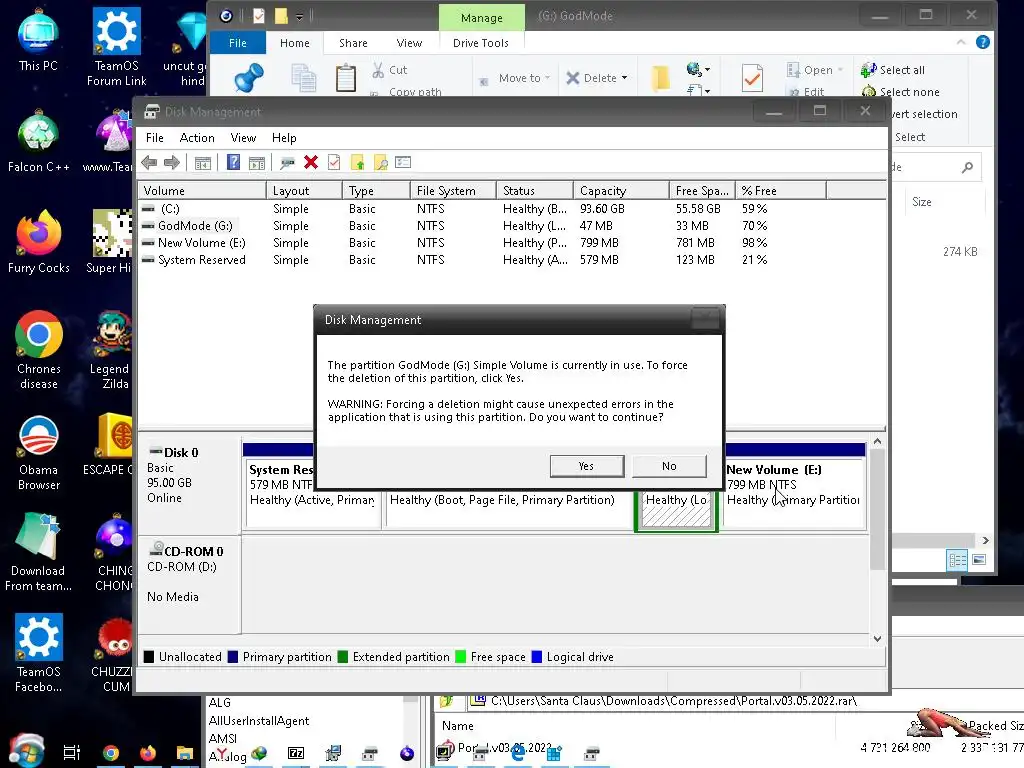This screenshot has height=768, width=1024.
Task: Click the Pin to Quick access icon
Action: pos(248,78)
